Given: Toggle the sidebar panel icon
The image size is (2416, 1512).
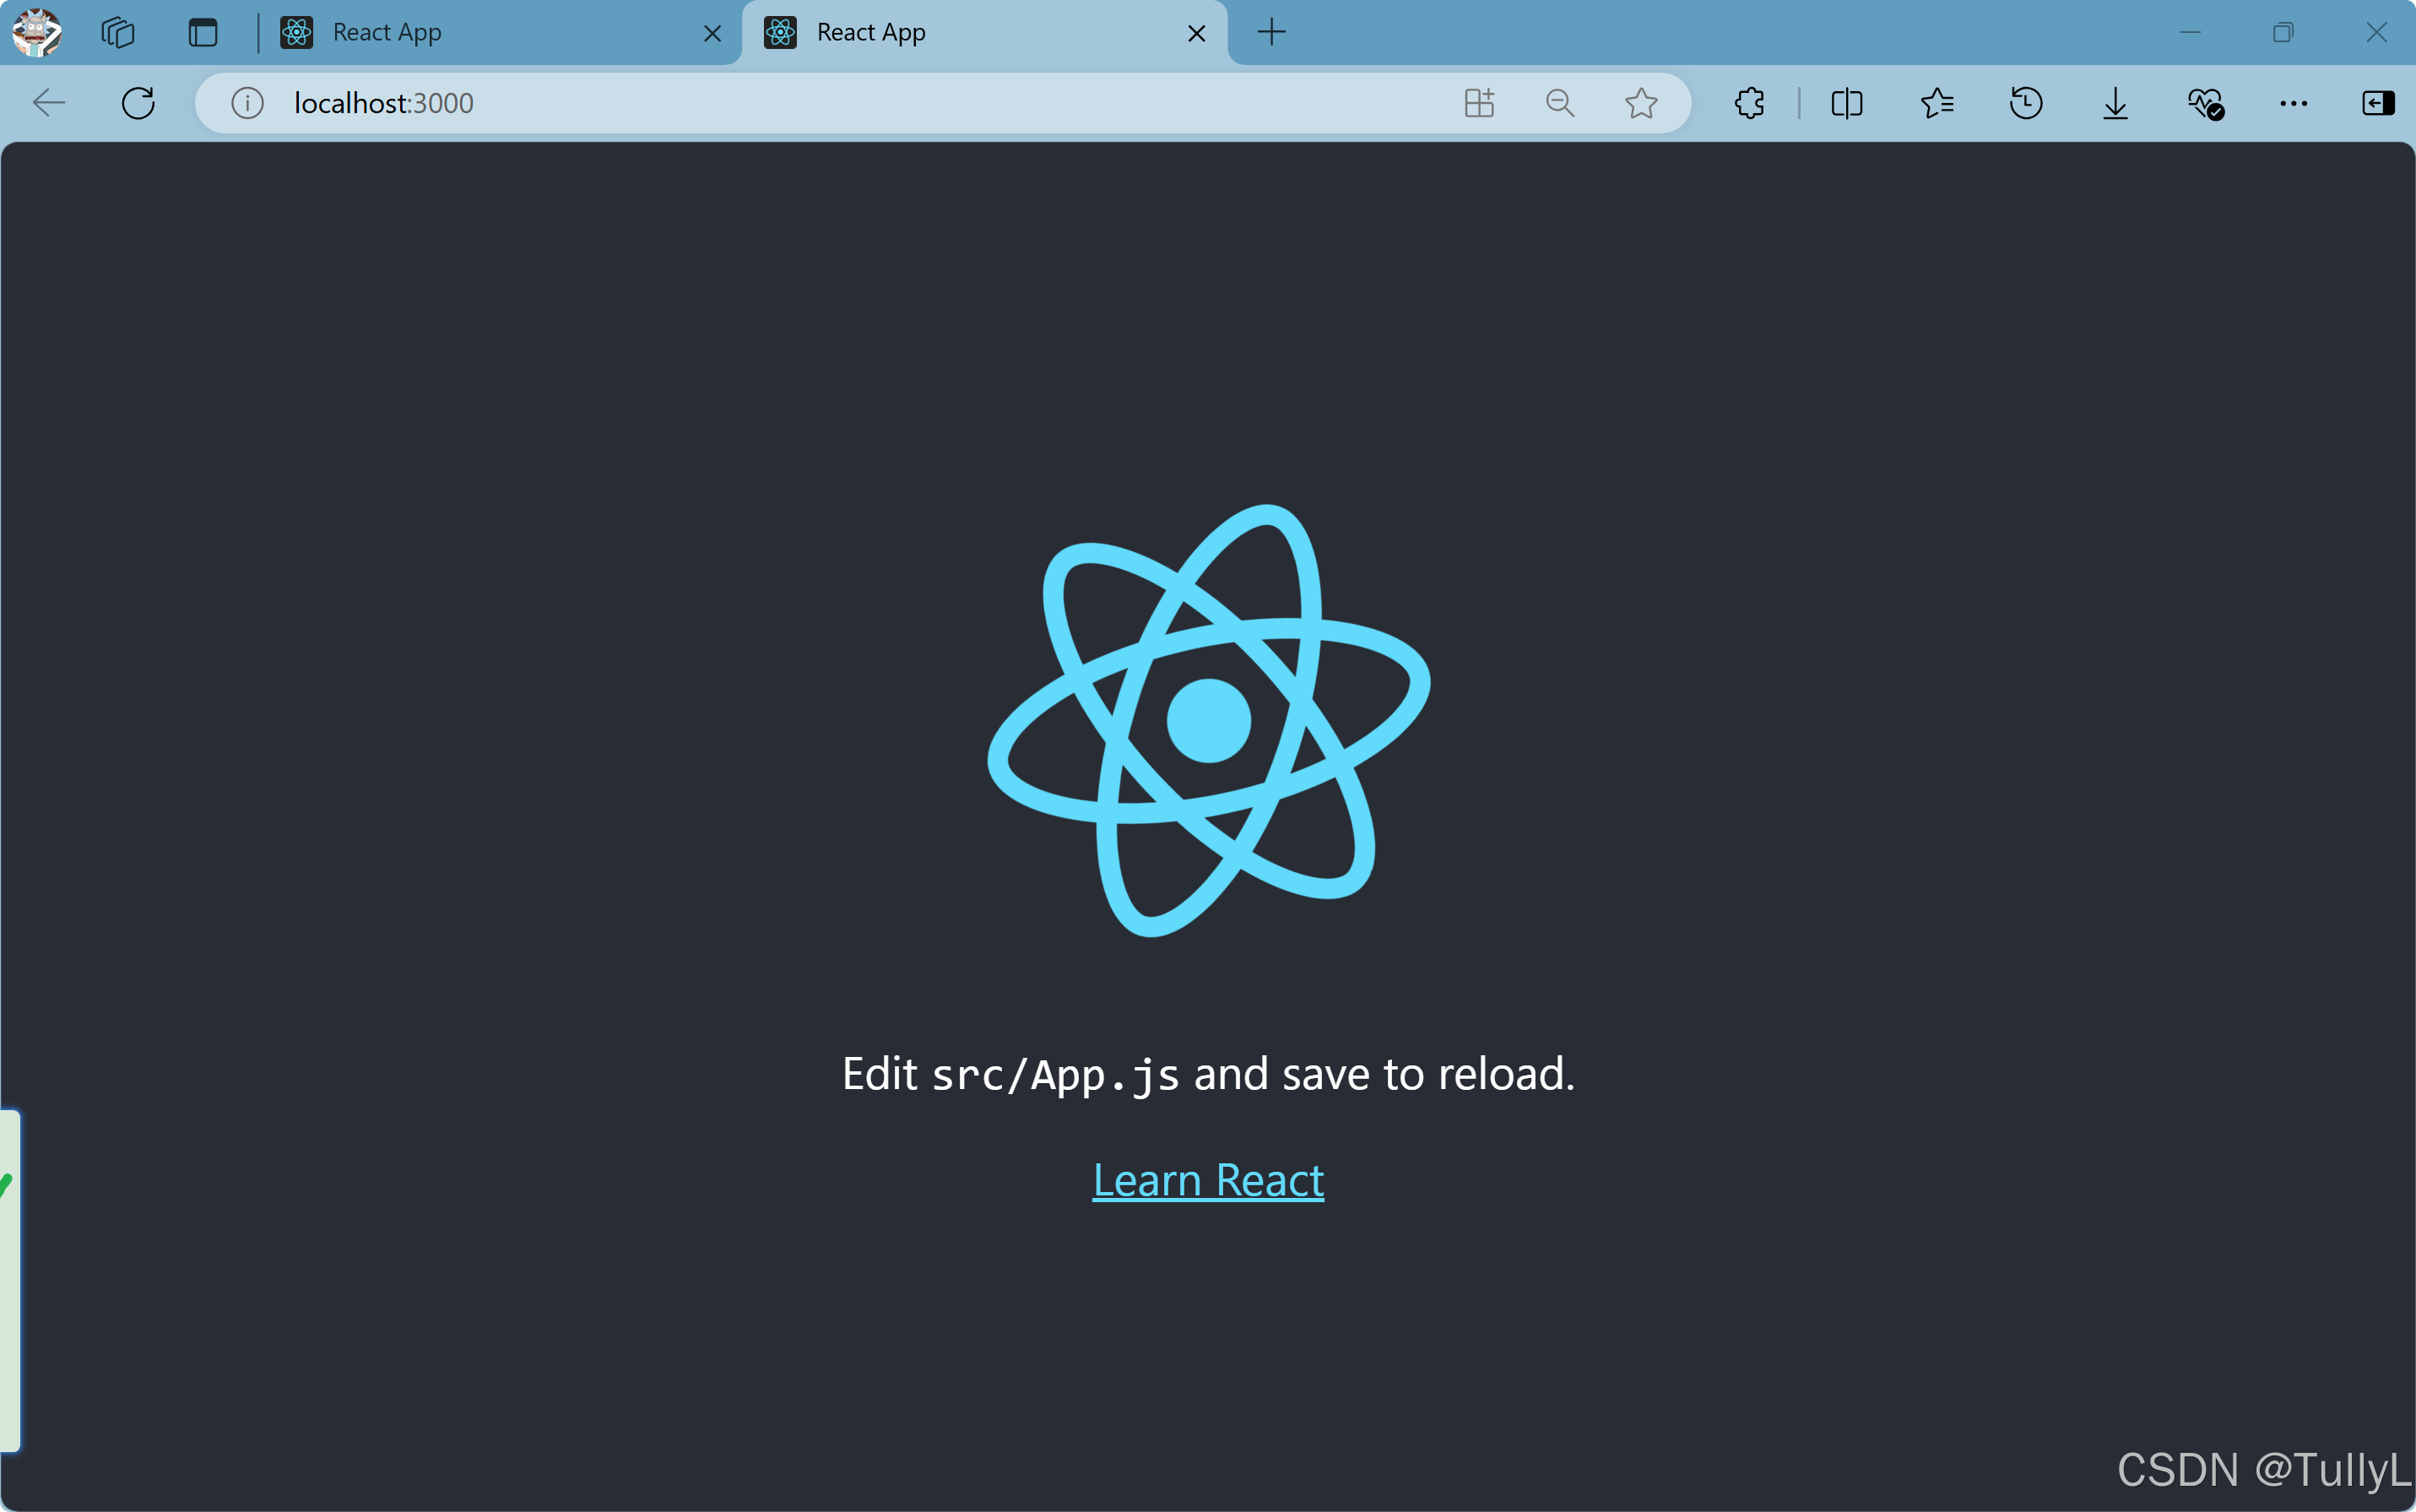Looking at the screenshot, I should 2378,103.
